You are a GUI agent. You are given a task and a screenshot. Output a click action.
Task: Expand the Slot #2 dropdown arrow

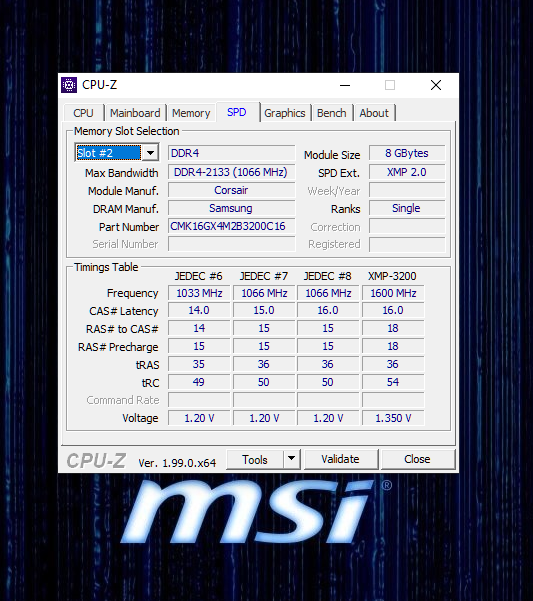click(x=150, y=153)
